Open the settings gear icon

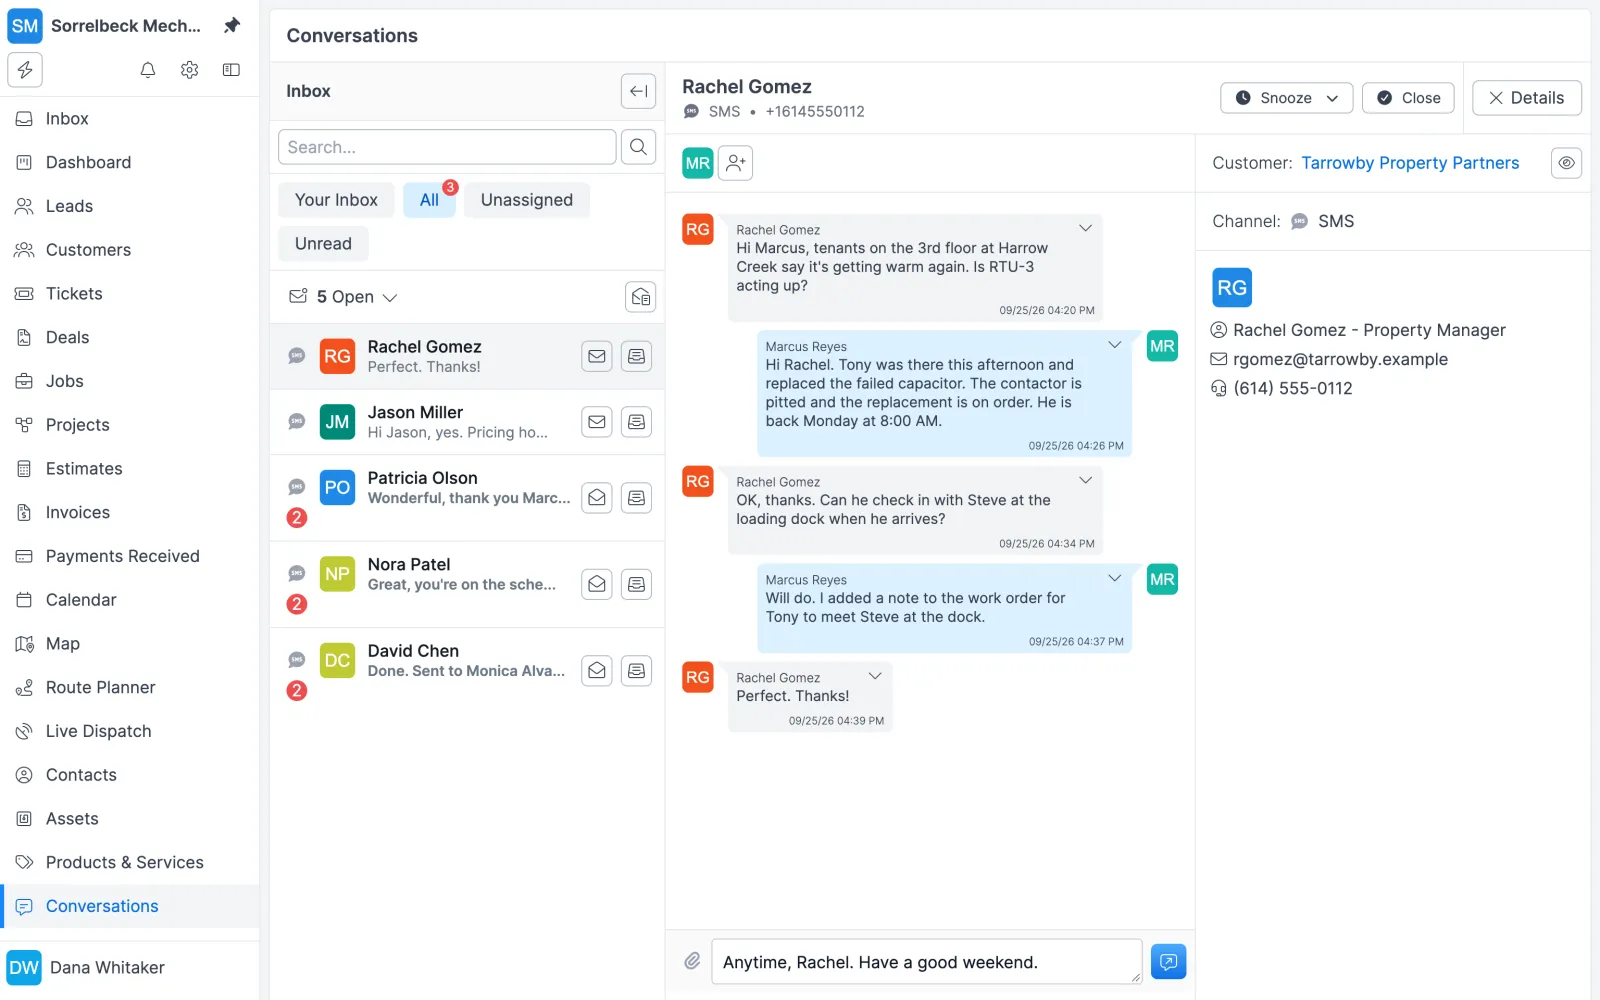(190, 70)
